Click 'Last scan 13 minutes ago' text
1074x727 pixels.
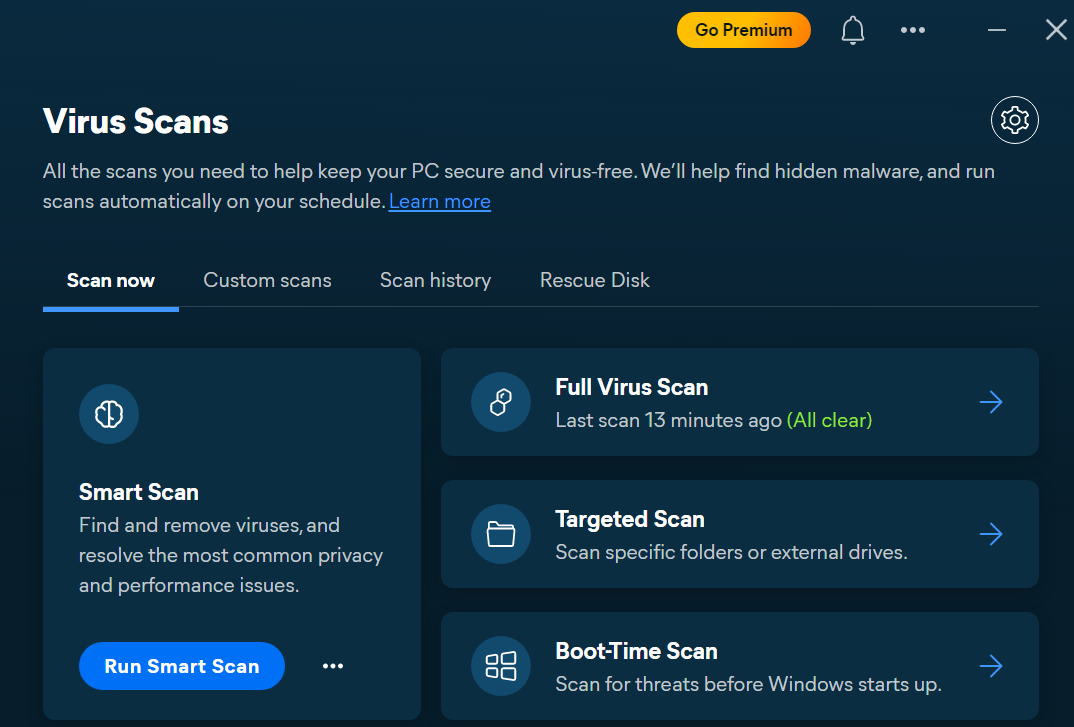pos(669,420)
